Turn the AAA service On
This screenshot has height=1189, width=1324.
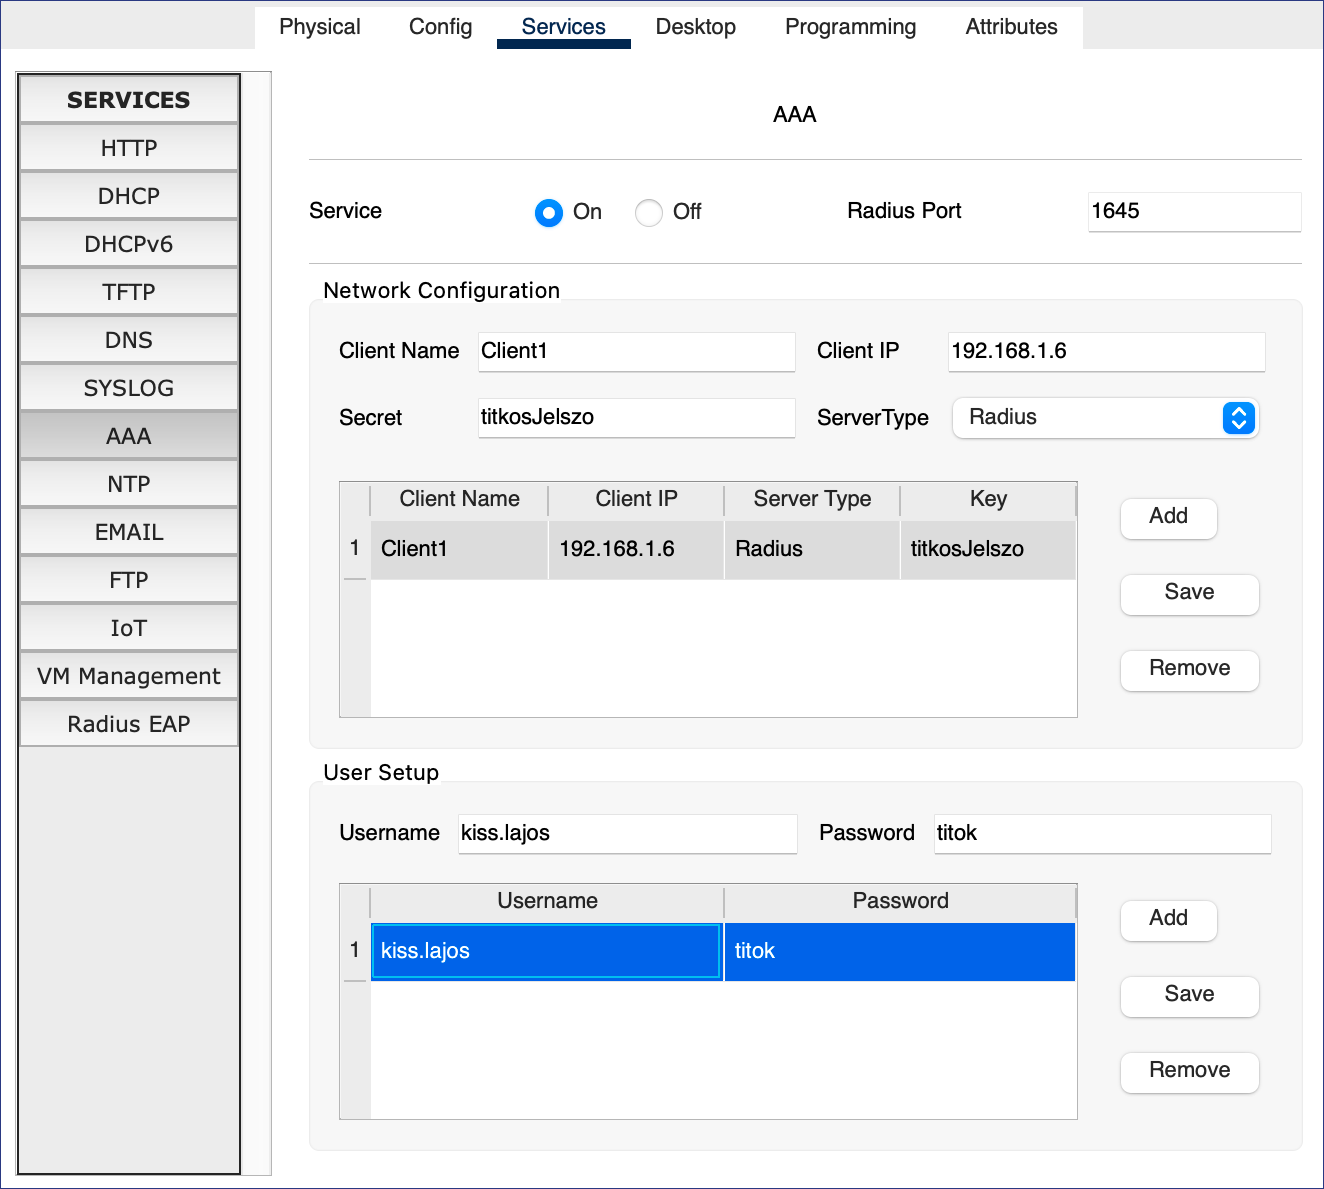tap(549, 212)
